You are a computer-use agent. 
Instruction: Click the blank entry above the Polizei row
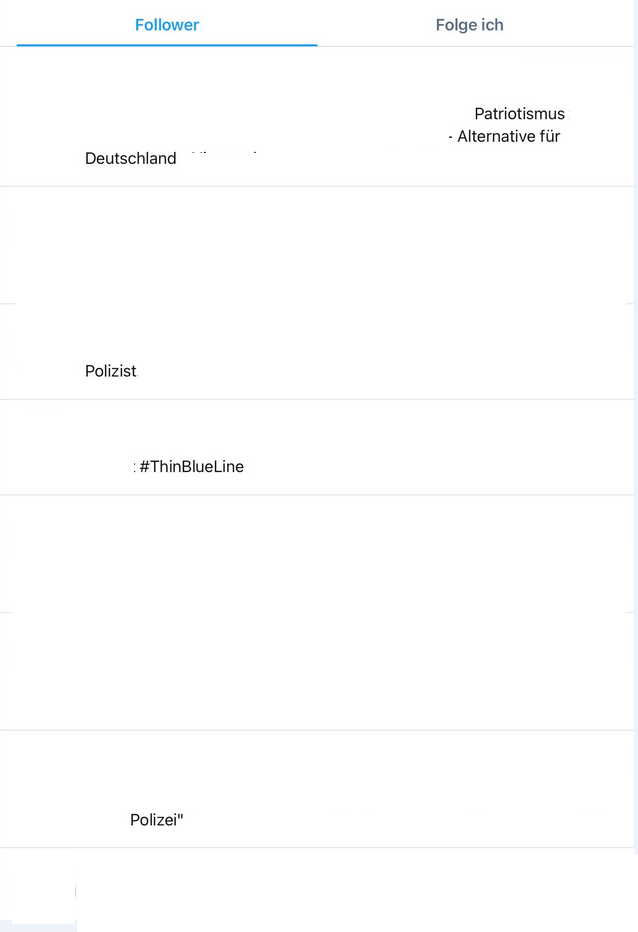point(318,612)
